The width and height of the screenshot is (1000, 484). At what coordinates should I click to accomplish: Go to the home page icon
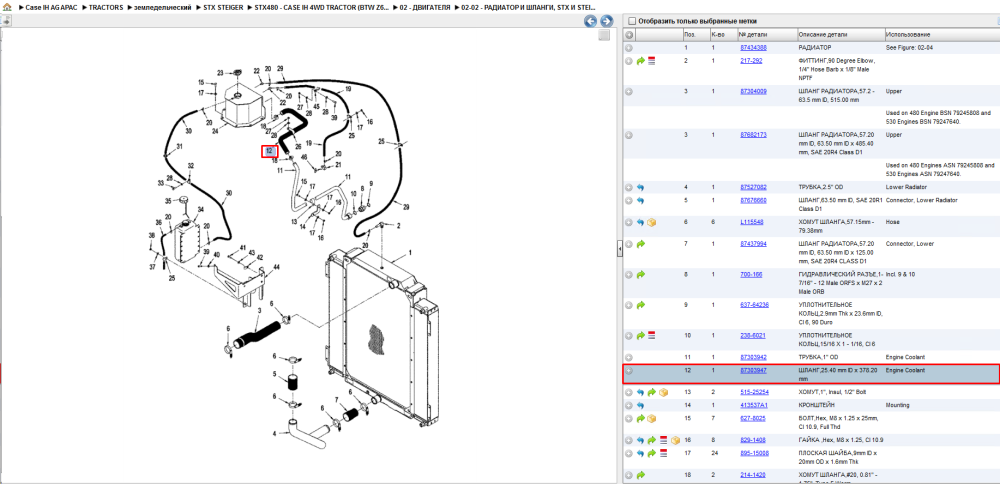(x=7, y=6)
